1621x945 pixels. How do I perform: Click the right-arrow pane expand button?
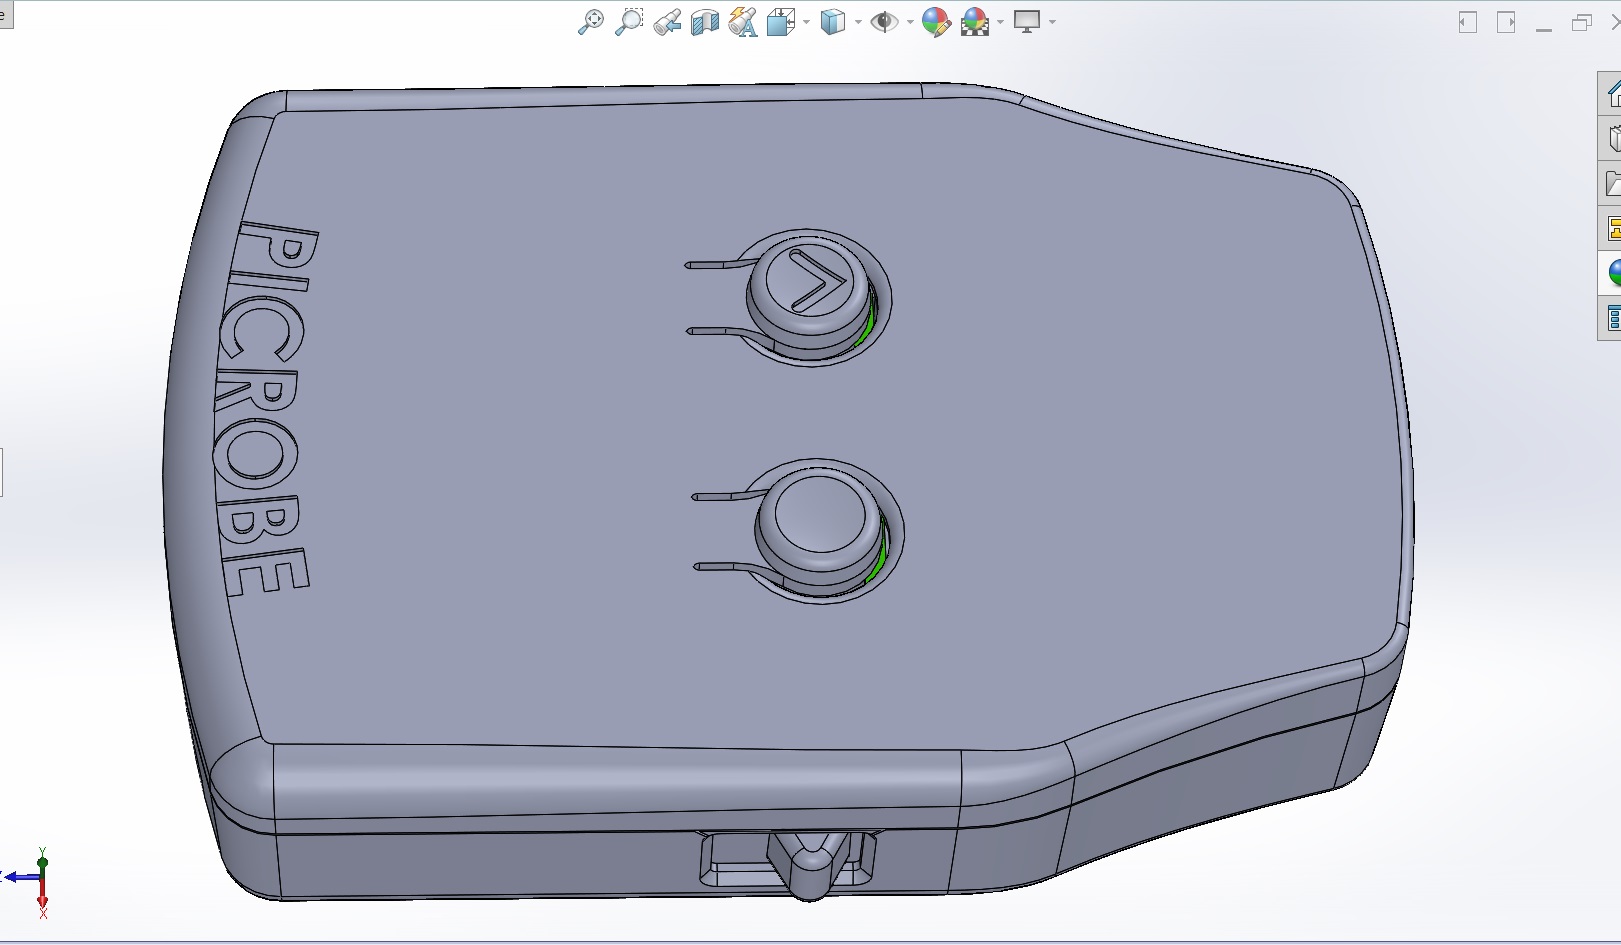[x=1506, y=22]
